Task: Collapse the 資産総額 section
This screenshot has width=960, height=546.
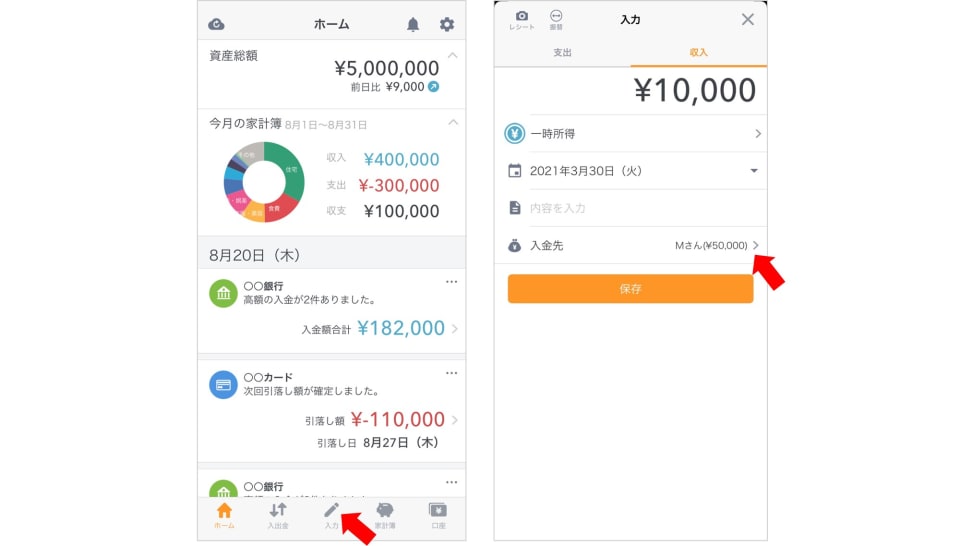Action: [453, 56]
